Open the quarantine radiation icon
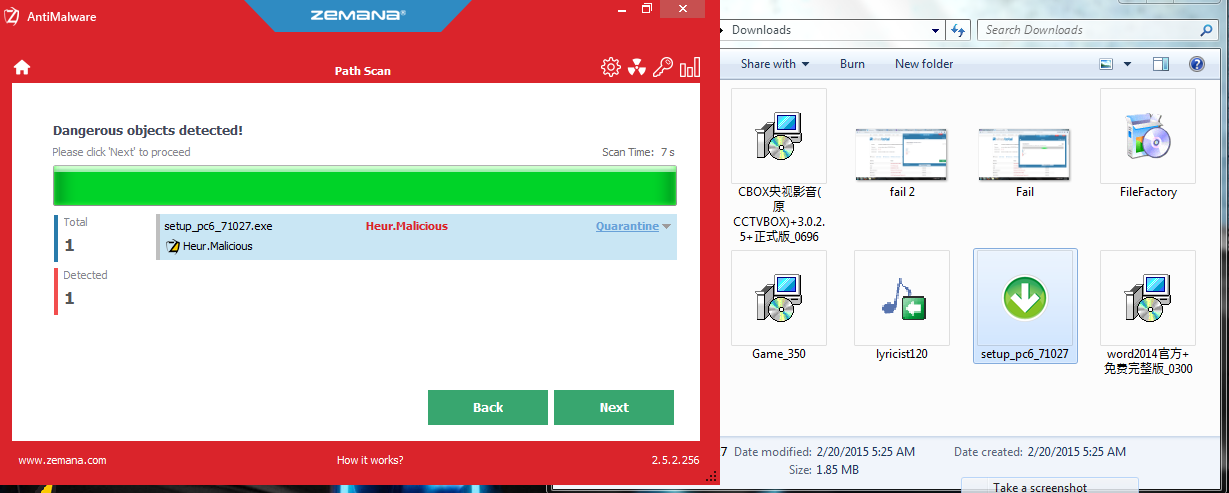 pos(637,68)
